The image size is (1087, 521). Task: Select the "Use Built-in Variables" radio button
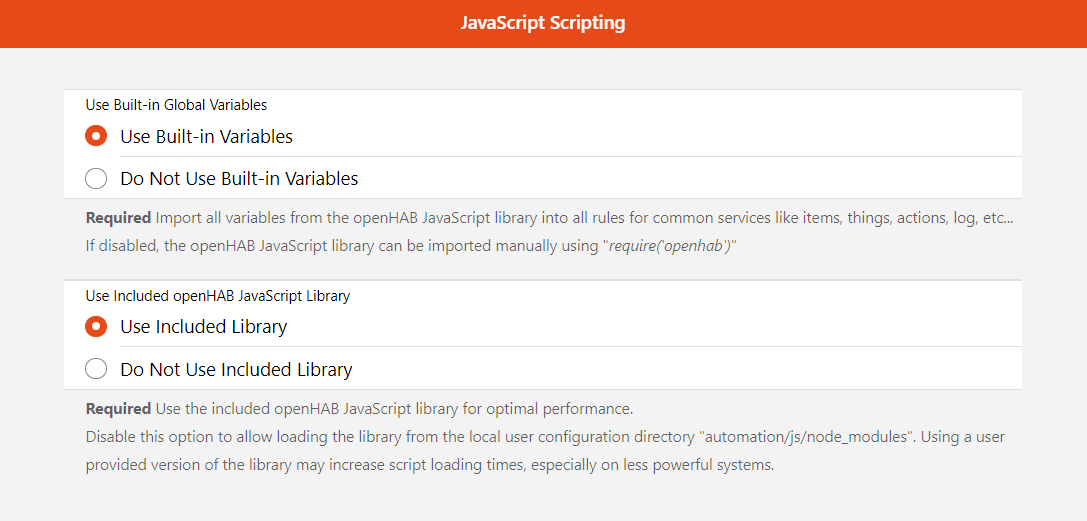click(96, 136)
